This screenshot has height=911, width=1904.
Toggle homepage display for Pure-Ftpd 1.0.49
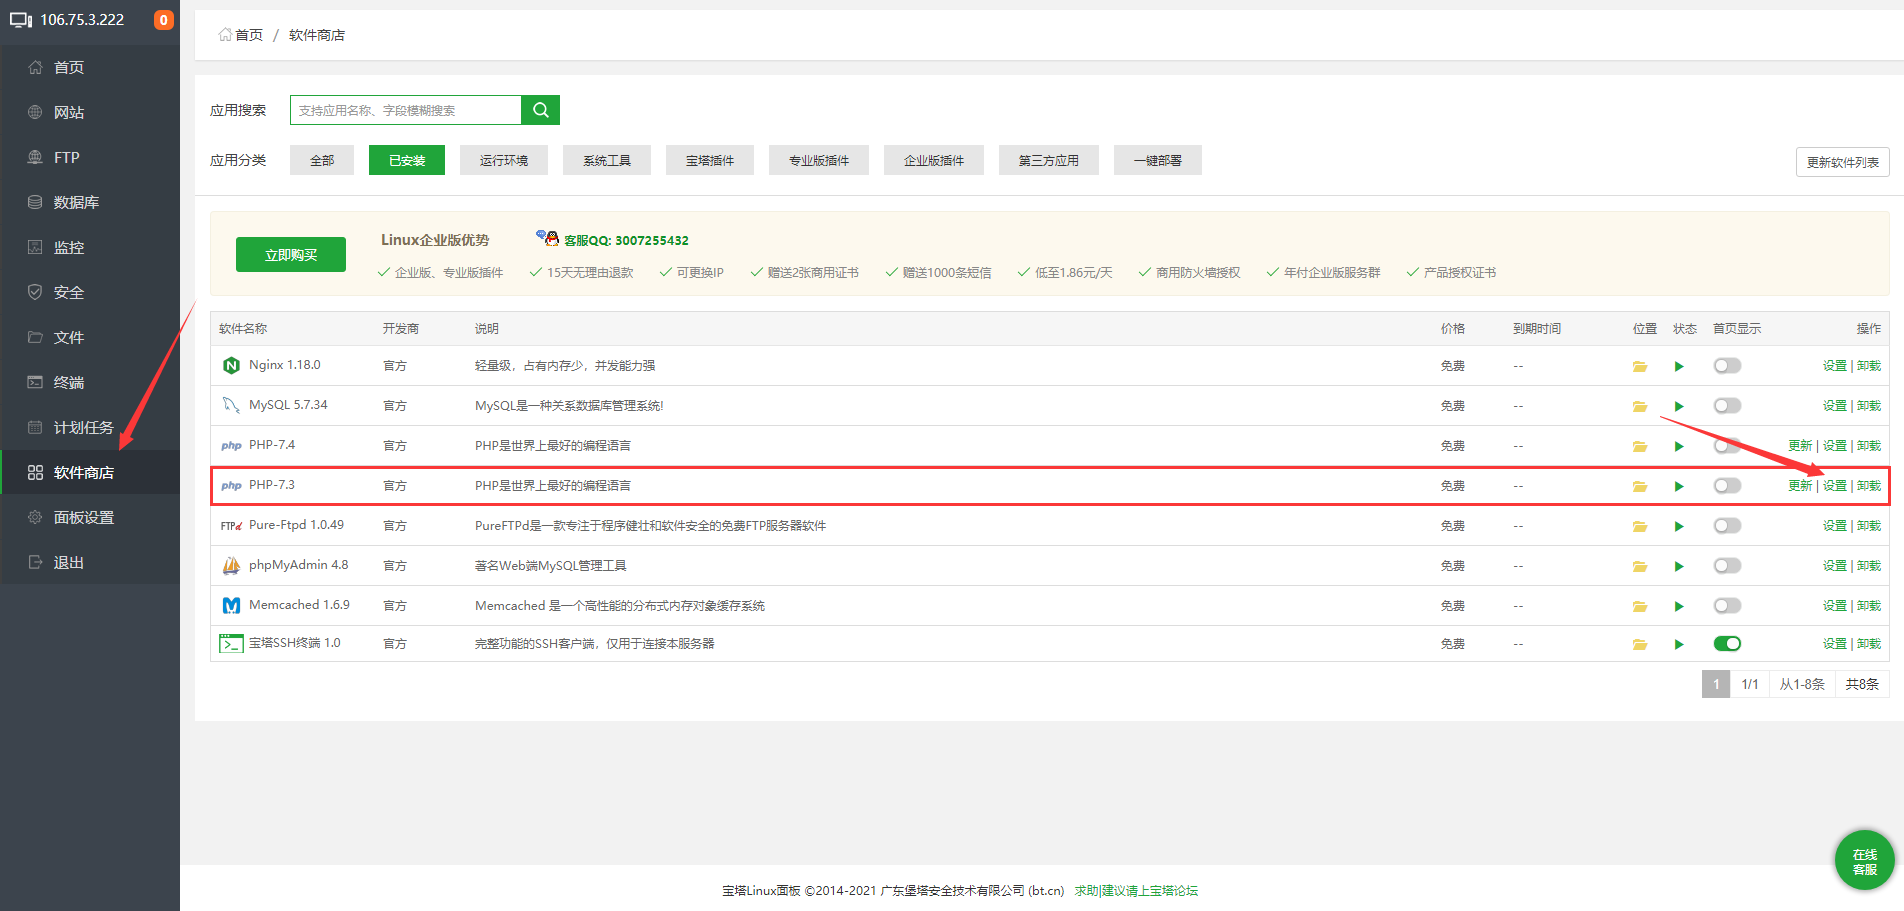(1727, 526)
